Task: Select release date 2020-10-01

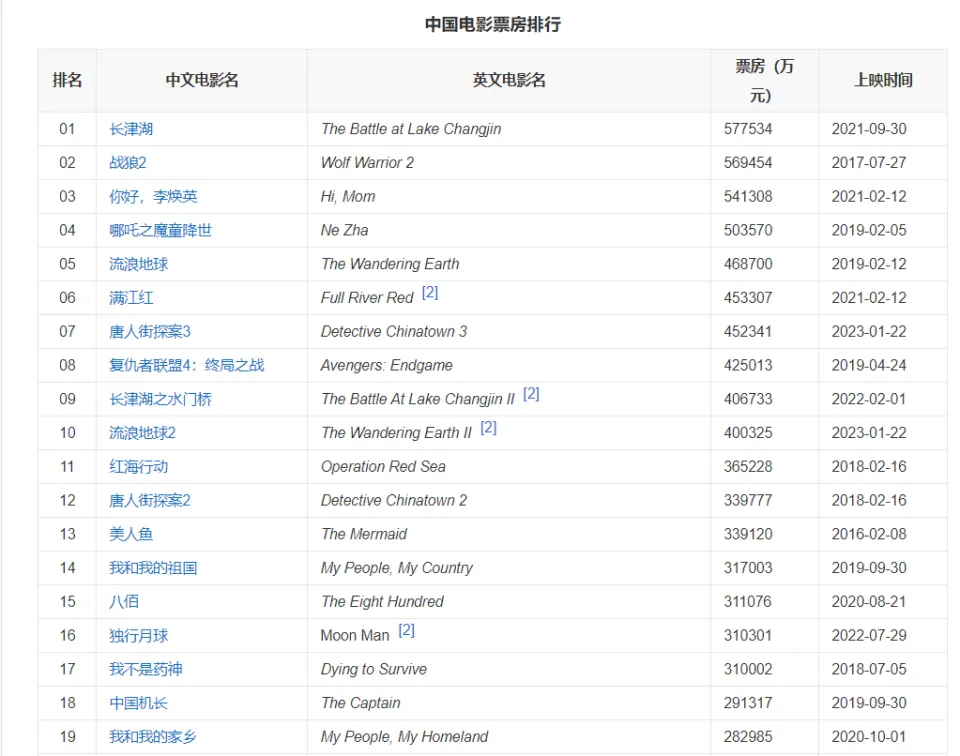Action: pos(869,736)
